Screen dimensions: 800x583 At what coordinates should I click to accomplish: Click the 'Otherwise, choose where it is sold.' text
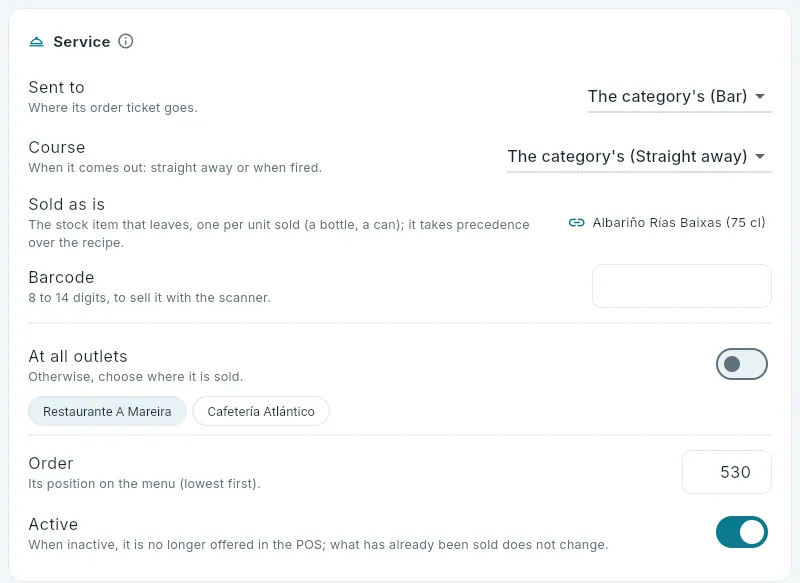[136, 377]
